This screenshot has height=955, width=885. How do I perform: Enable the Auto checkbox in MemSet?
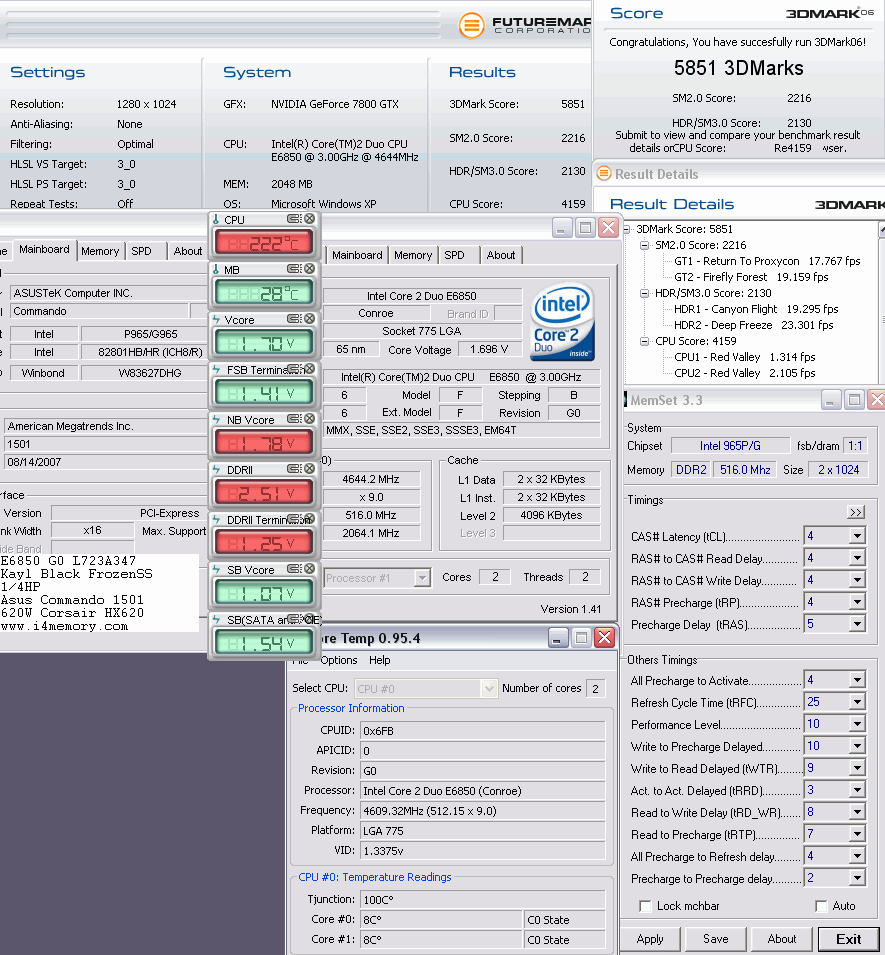(x=821, y=906)
